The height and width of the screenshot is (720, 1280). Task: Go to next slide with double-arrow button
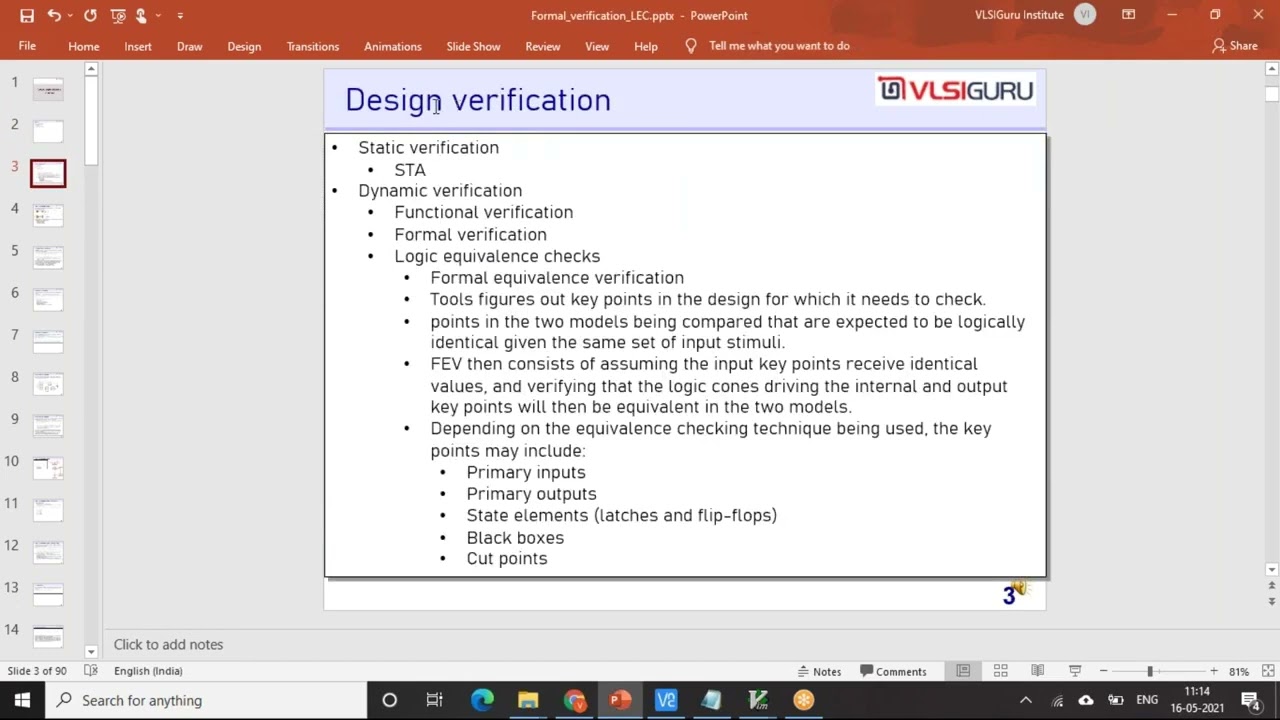pyautogui.click(x=1272, y=602)
